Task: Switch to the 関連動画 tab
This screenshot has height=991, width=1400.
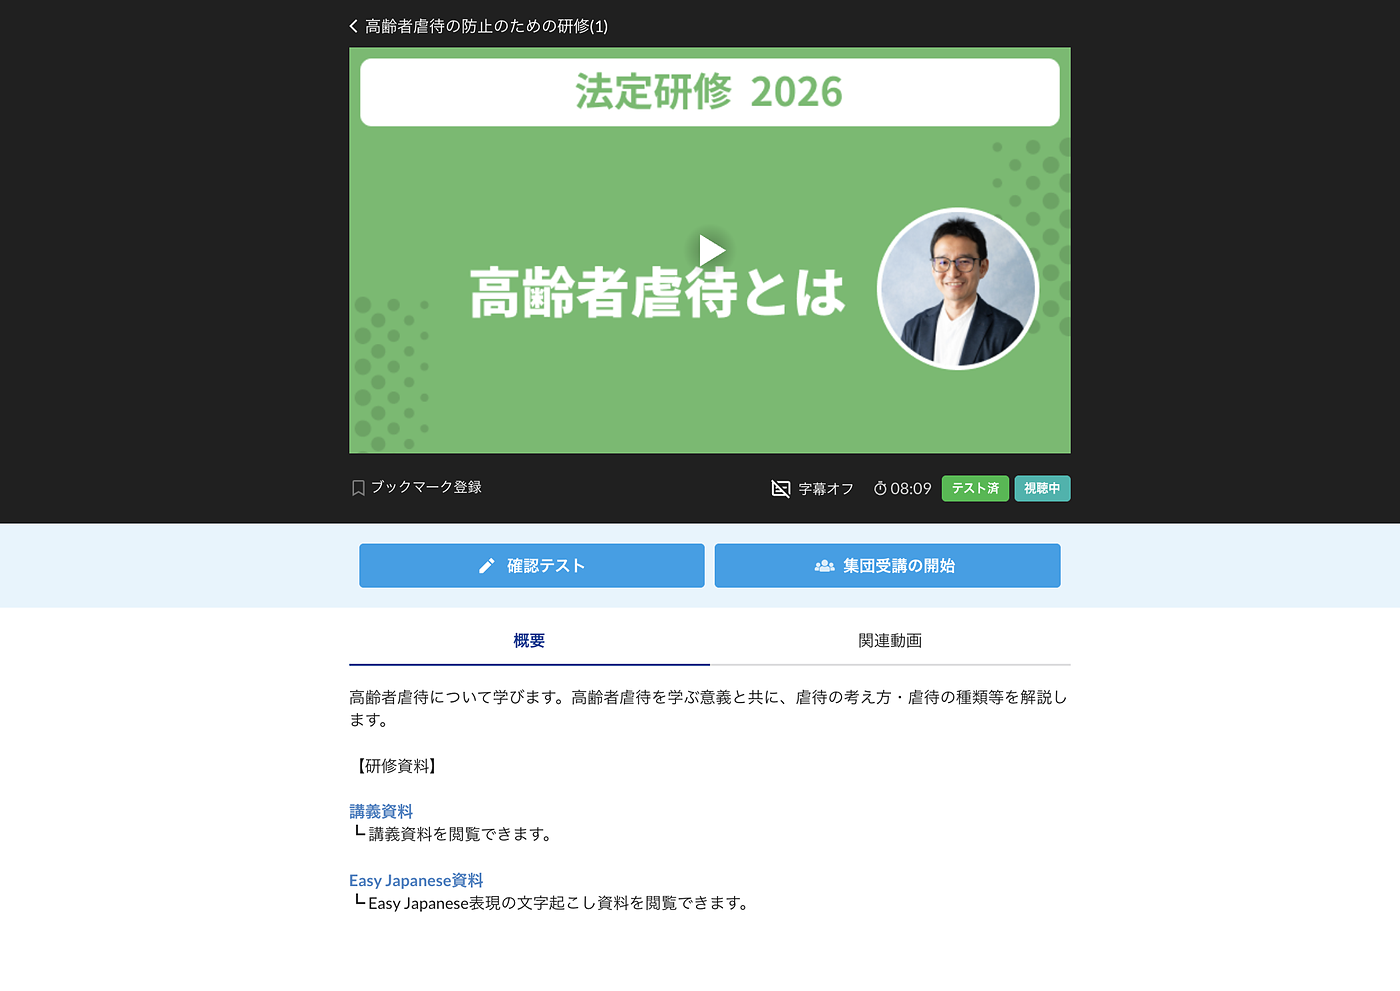Action: [890, 640]
